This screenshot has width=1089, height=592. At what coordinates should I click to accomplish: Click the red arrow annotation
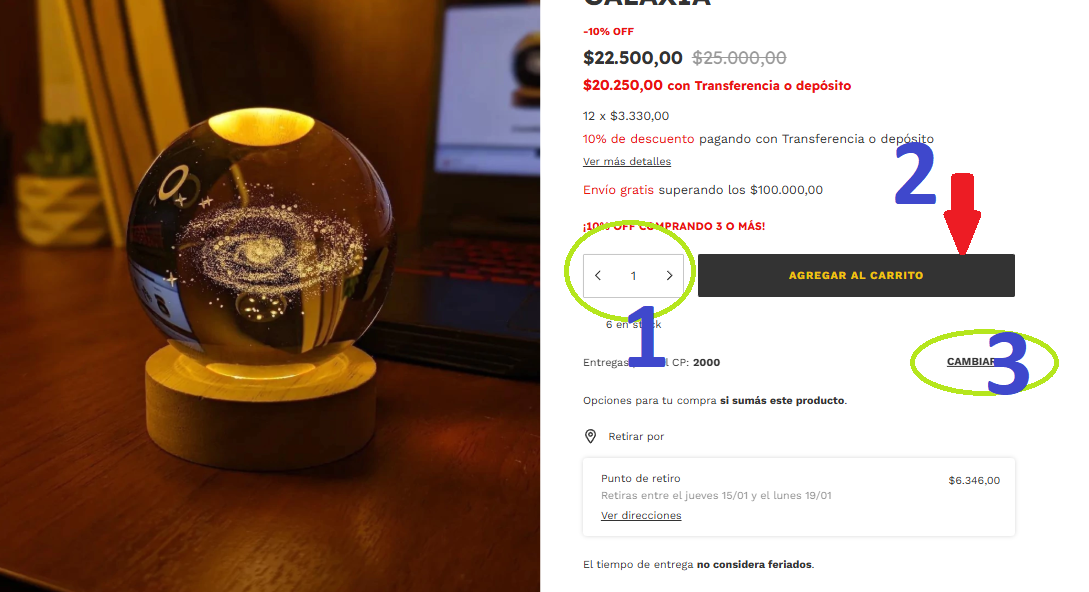pos(962,214)
